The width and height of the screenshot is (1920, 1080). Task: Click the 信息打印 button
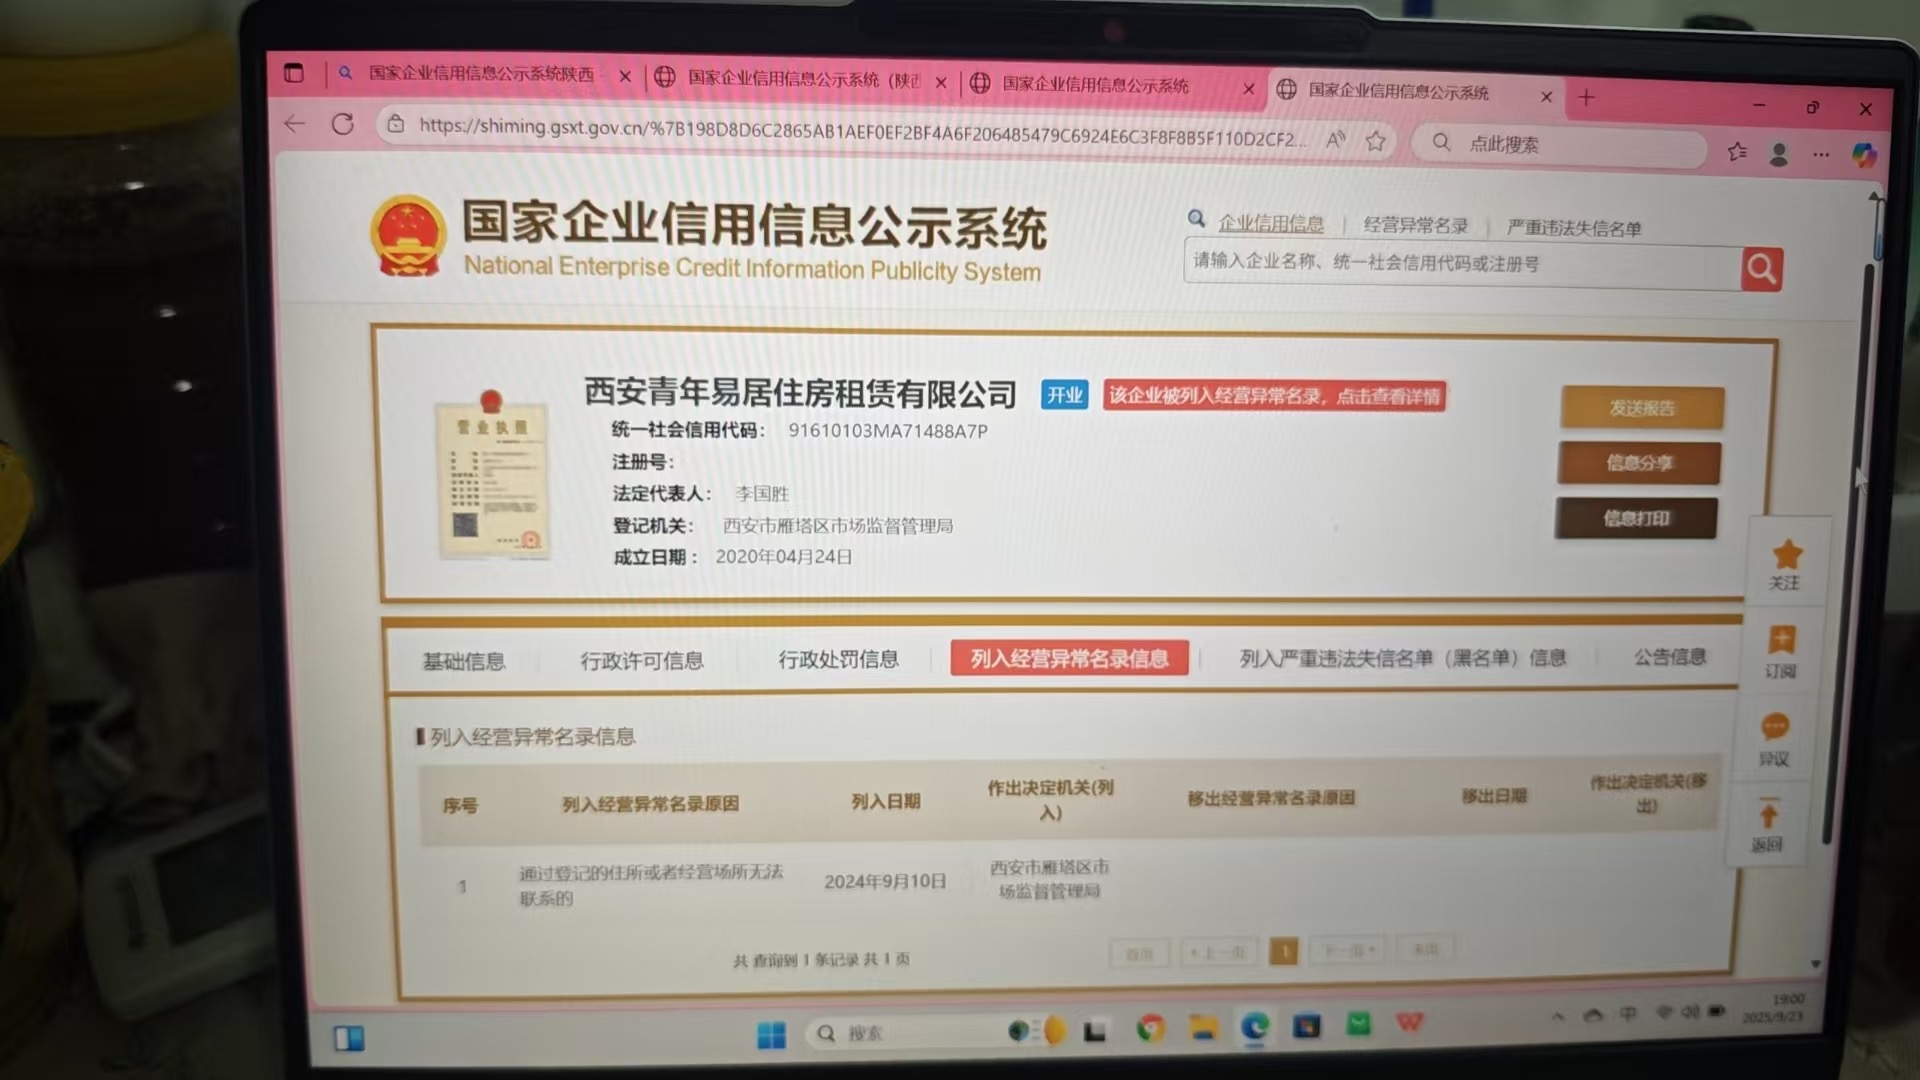(x=1636, y=518)
